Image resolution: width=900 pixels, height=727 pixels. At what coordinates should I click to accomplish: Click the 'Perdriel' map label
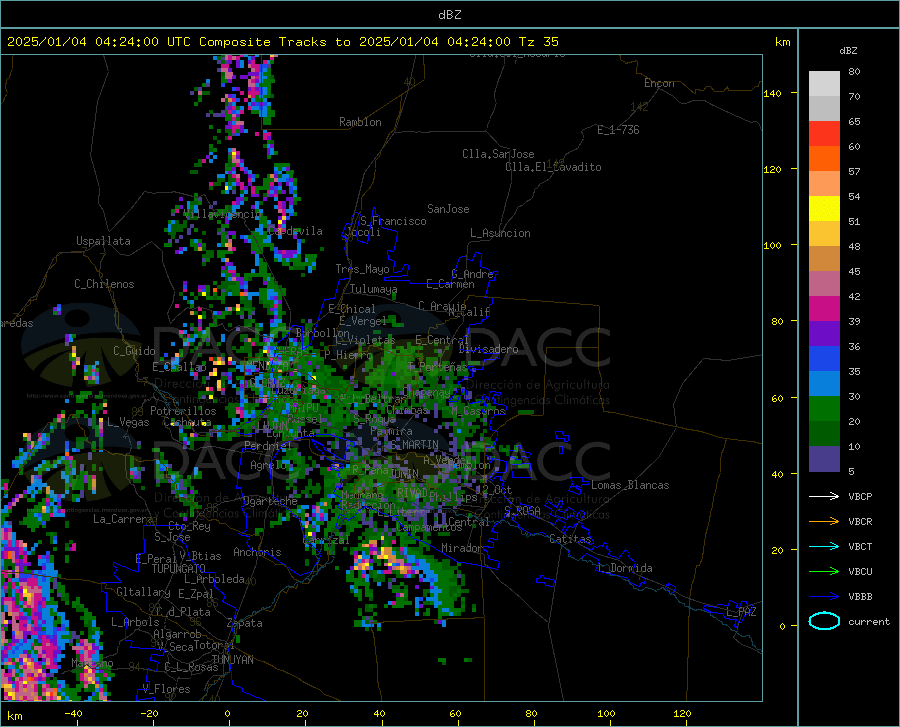[x=268, y=445]
